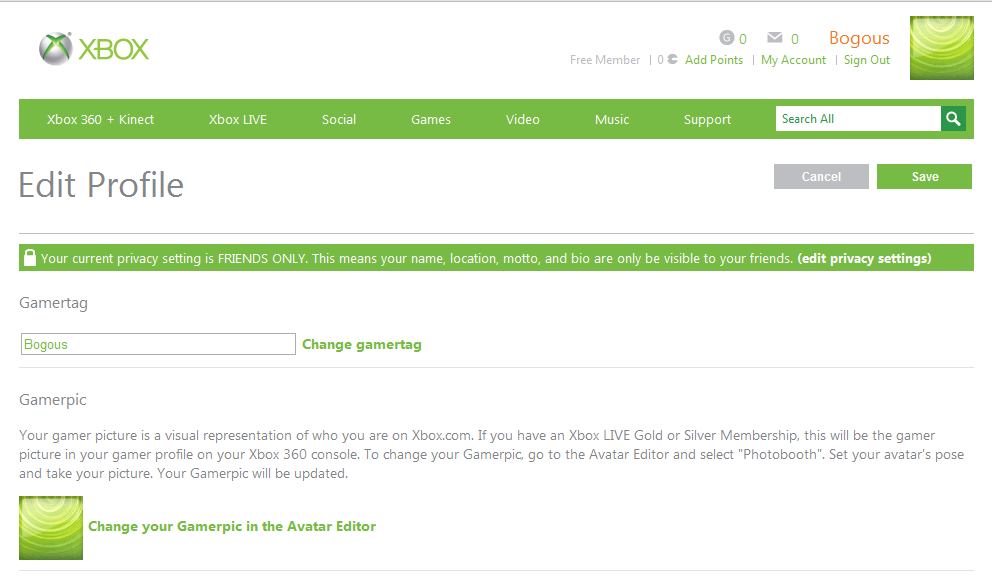The image size is (992, 585).
Task: Click the message count 0
Action: click(x=795, y=39)
